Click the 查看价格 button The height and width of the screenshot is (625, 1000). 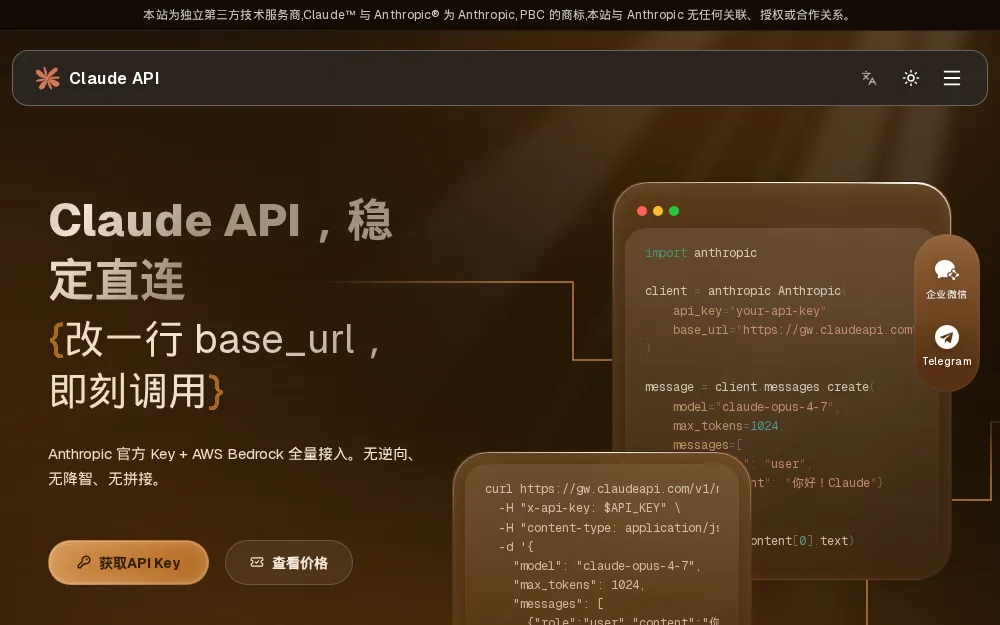point(288,562)
